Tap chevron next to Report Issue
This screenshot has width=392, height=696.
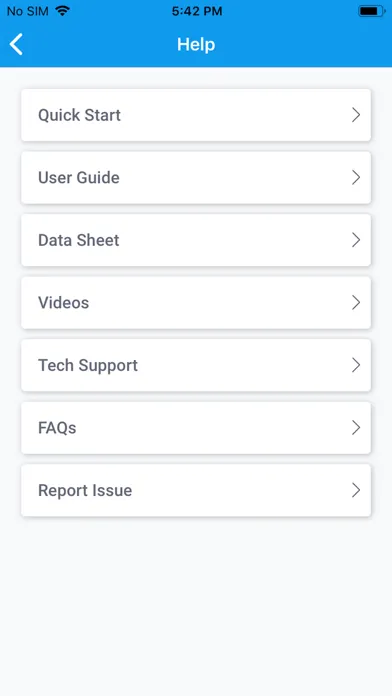tap(356, 490)
